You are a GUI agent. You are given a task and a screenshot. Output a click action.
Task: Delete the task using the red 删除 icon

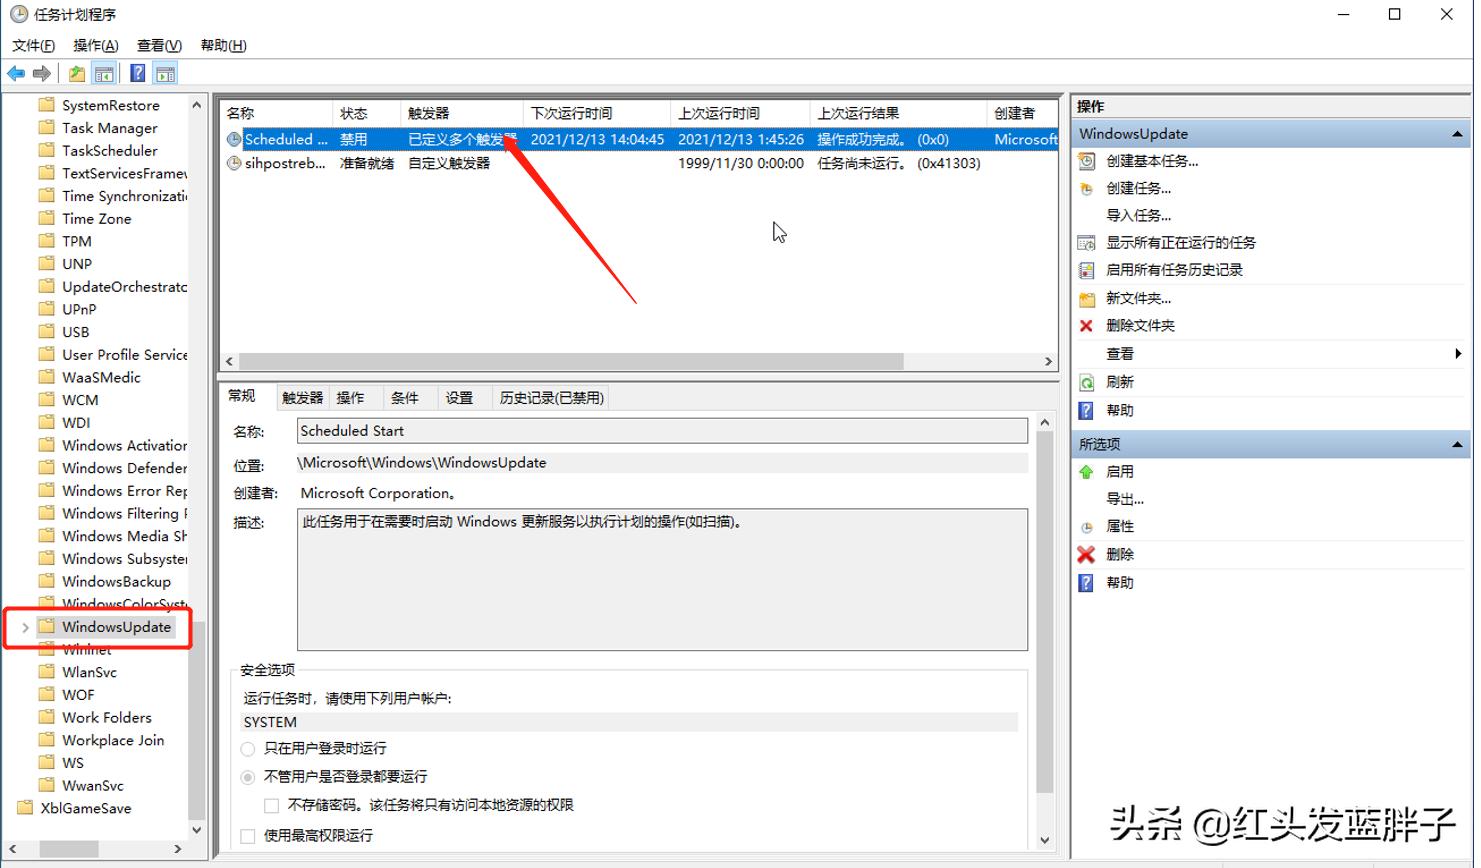[x=1087, y=554]
